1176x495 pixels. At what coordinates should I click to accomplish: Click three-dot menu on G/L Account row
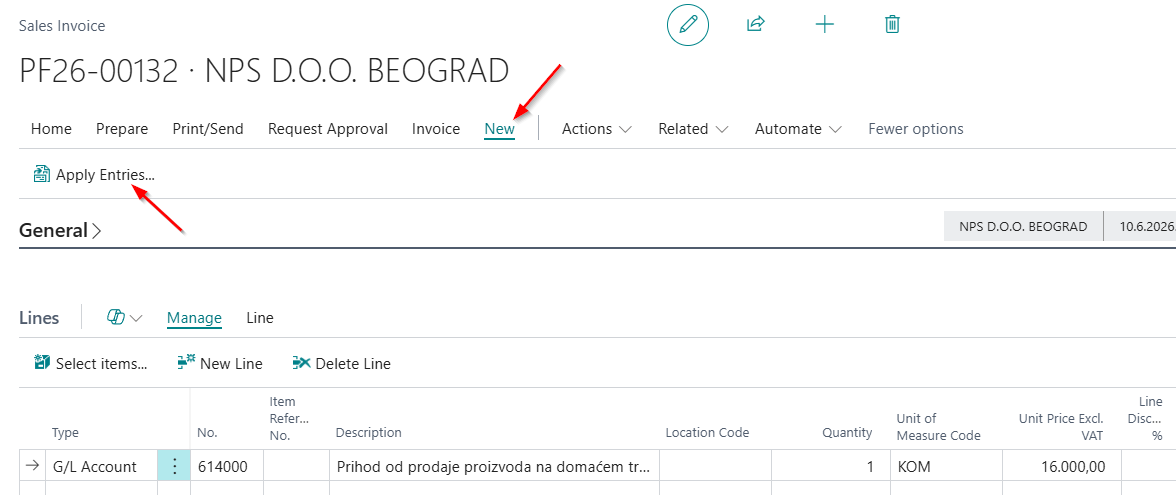click(174, 466)
